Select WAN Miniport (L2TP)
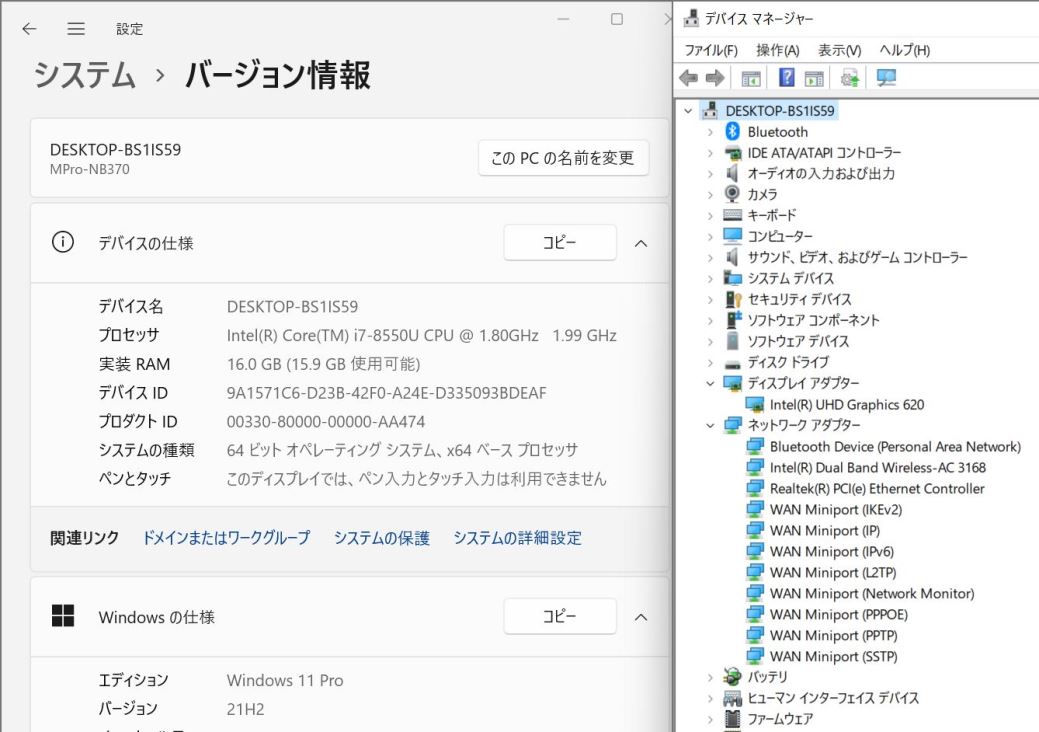 pyautogui.click(x=833, y=572)
